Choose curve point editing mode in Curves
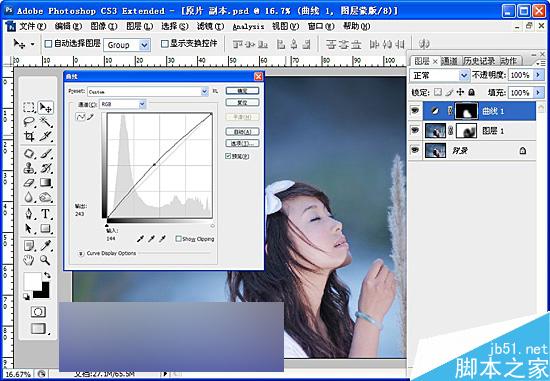The width and height of the screenshot is (550, 381). 80,117
